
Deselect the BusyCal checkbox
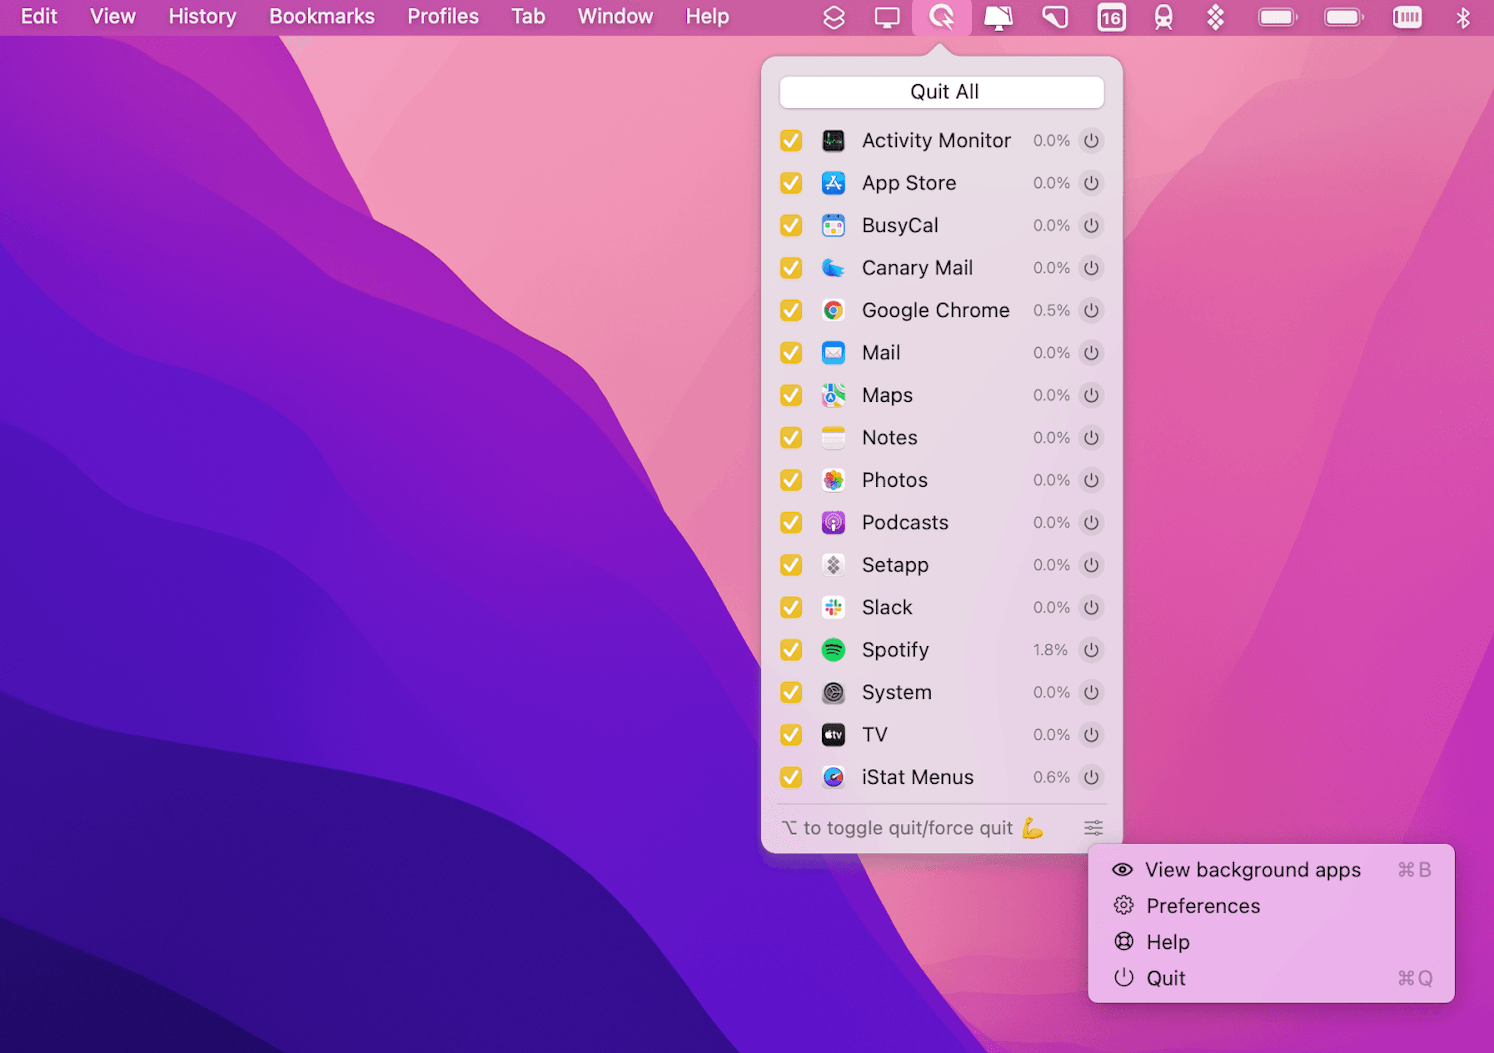[x=791, y=226]
